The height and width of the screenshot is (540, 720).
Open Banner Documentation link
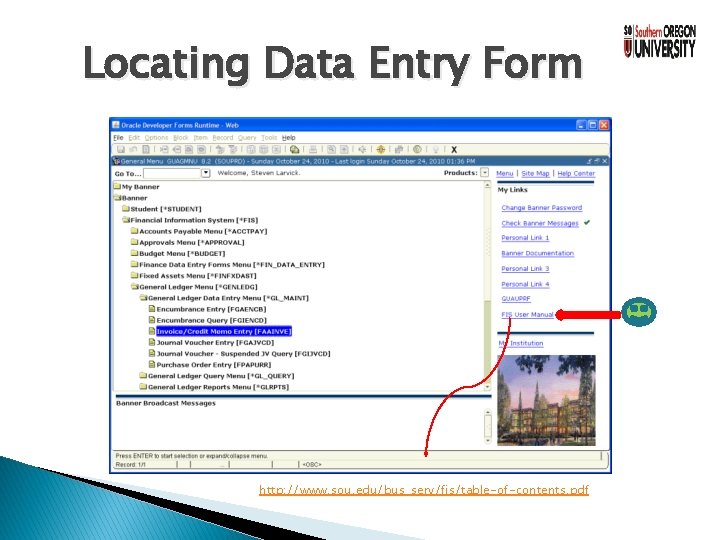[538, 253]
